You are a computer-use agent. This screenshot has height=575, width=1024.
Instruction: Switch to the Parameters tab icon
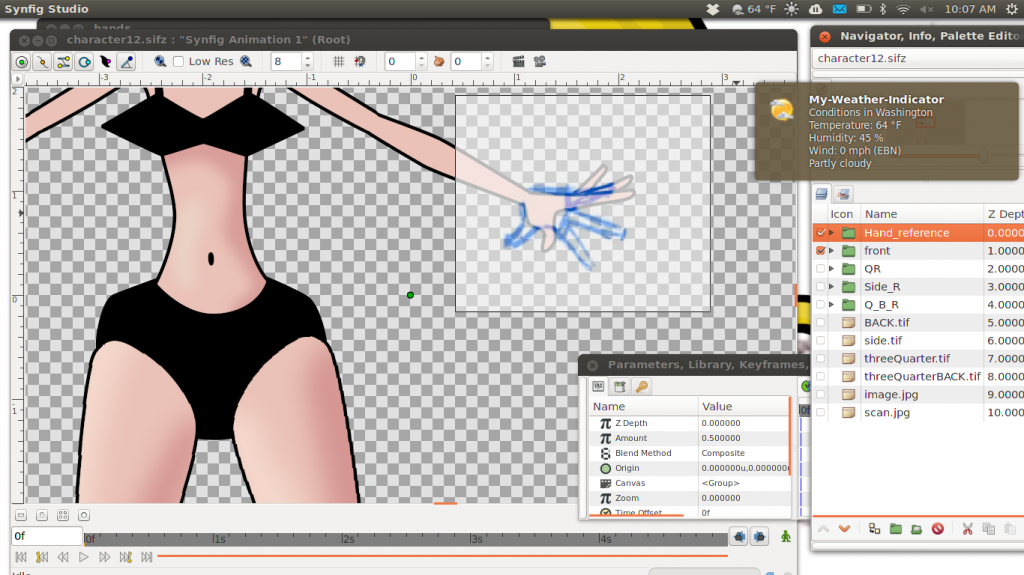598,386
